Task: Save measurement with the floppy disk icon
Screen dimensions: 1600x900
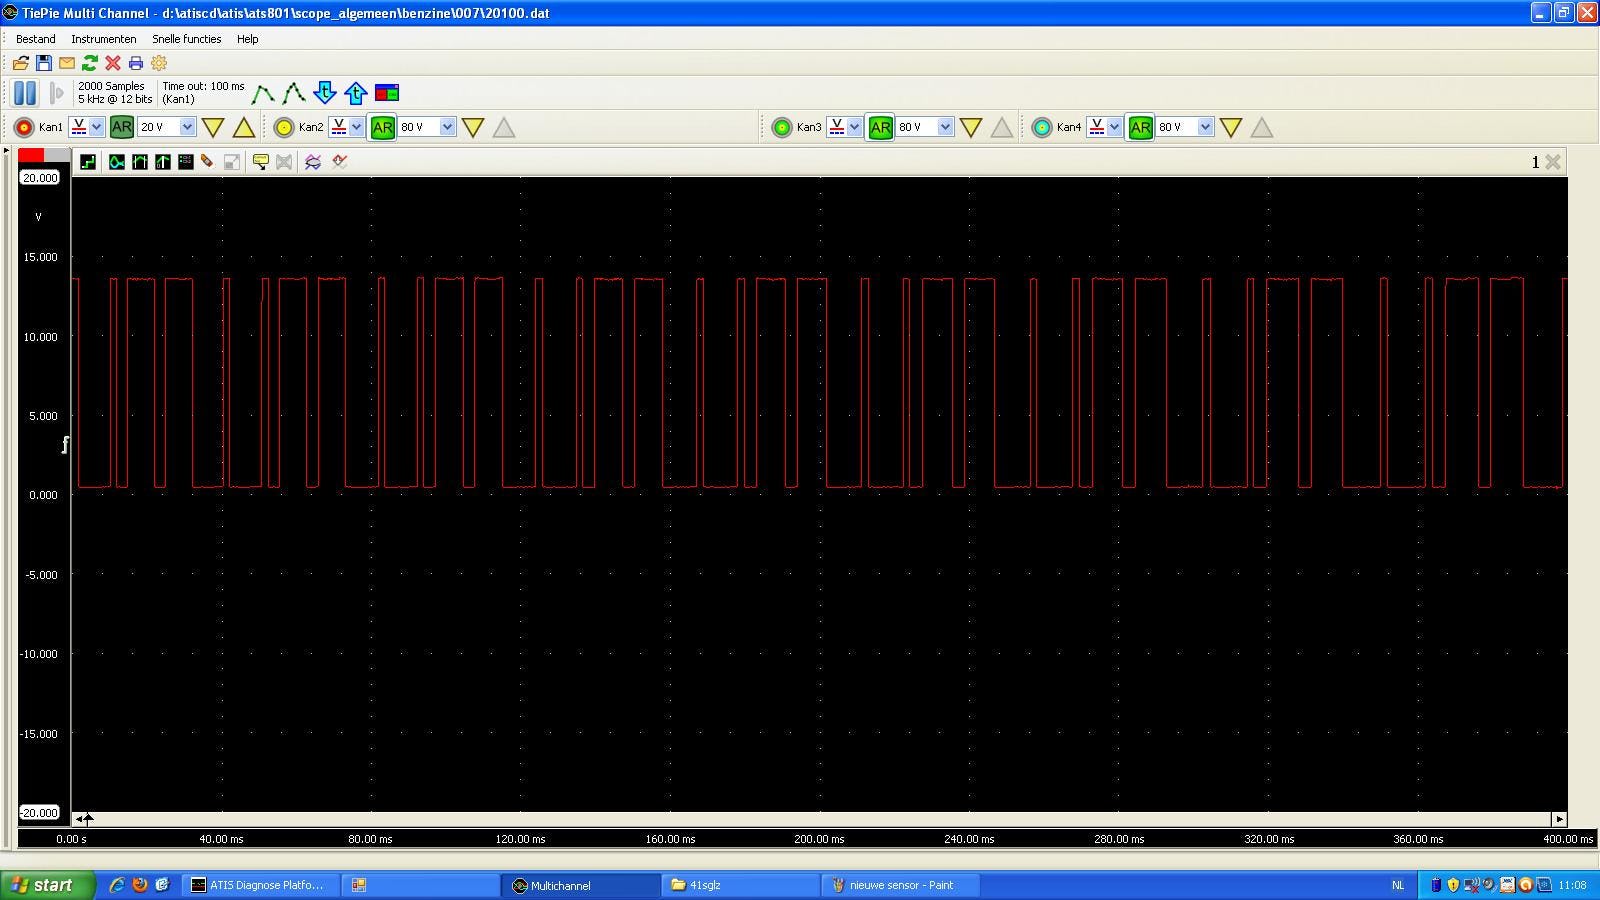Action: point(44,63)
